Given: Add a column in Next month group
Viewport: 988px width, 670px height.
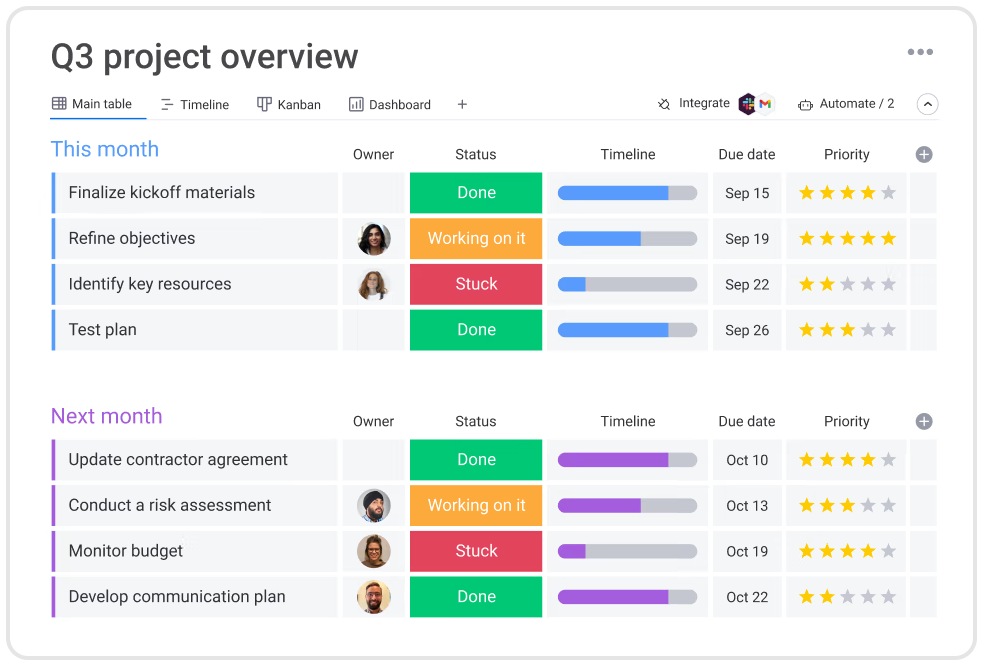Looking at the screenshot, I should pos(924,421).
